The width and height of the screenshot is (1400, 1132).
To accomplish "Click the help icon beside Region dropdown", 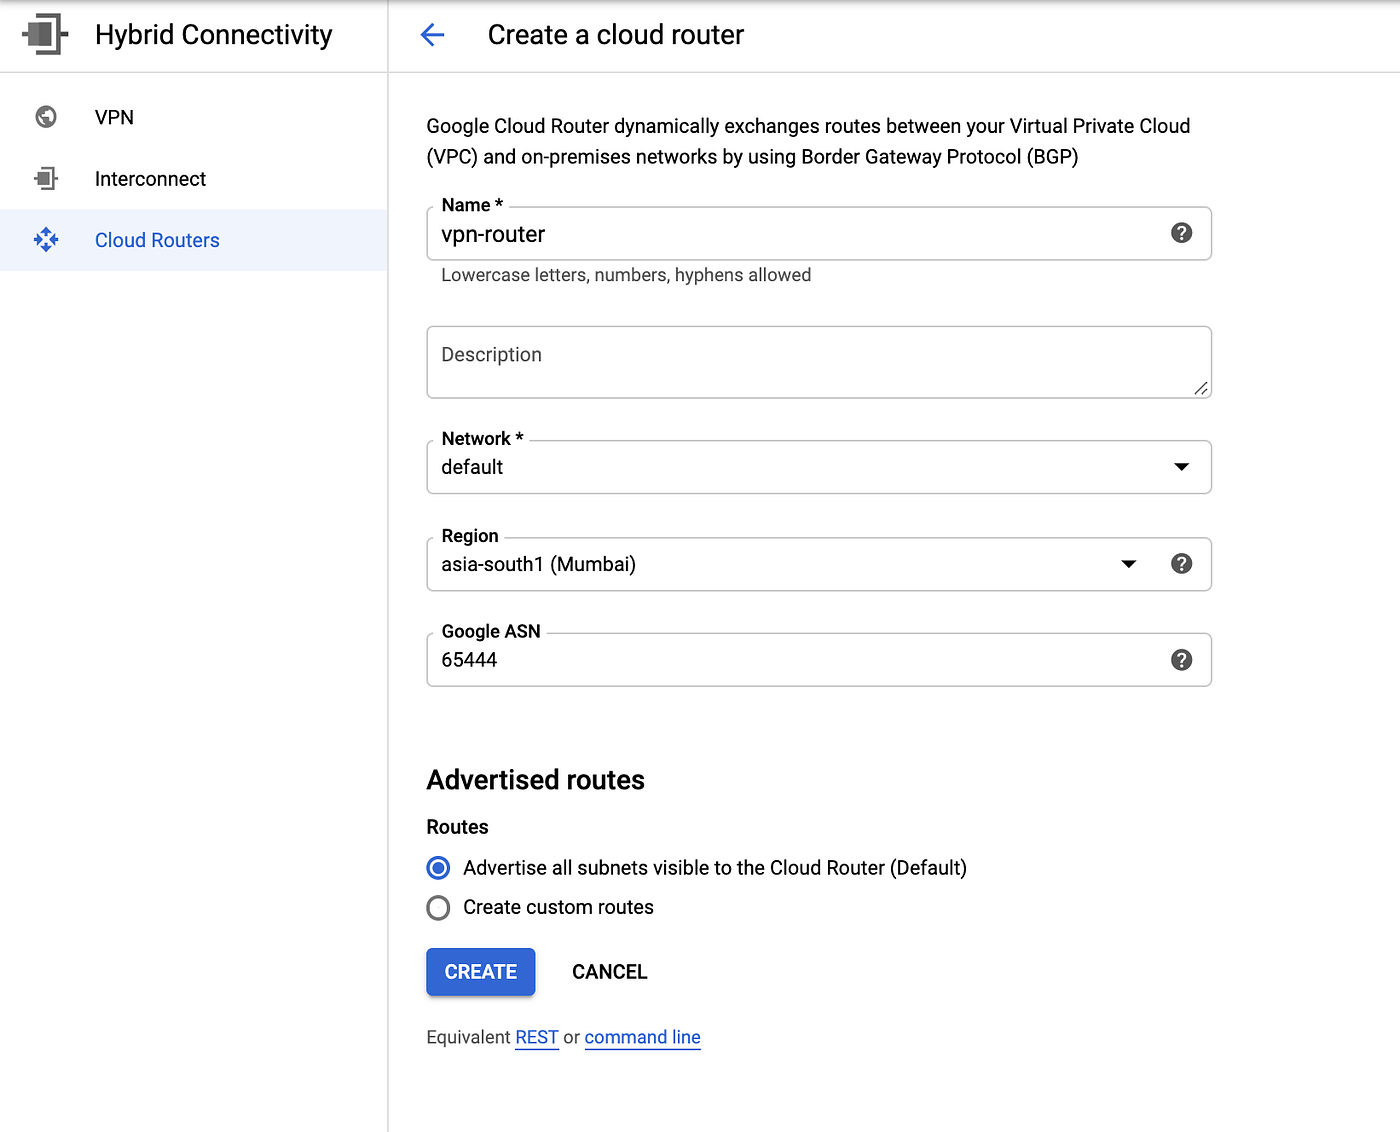I will tap(1181, 563).
